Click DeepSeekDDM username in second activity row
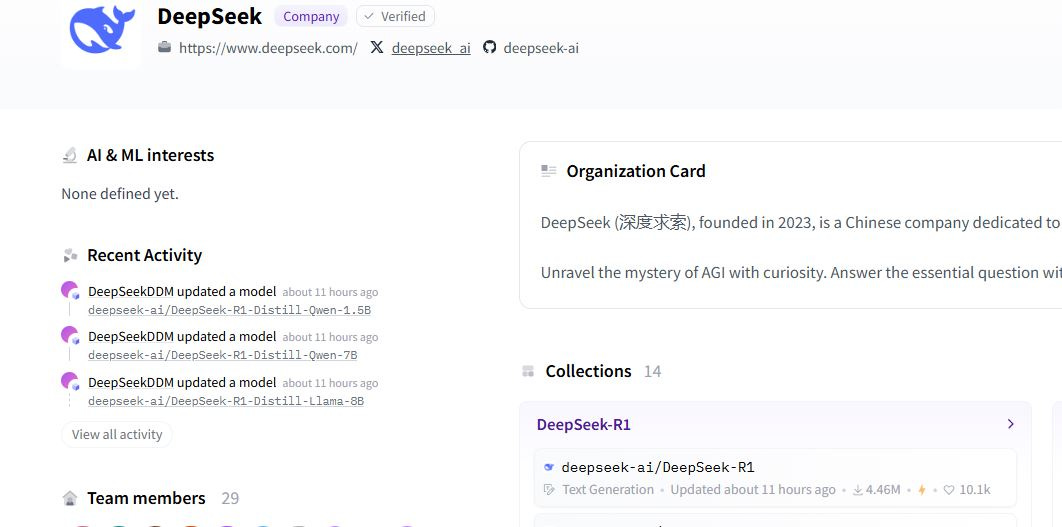Image resolution: width=1062 pixels, height=527 pixels. pyautogui.click(x=131, y=337)
